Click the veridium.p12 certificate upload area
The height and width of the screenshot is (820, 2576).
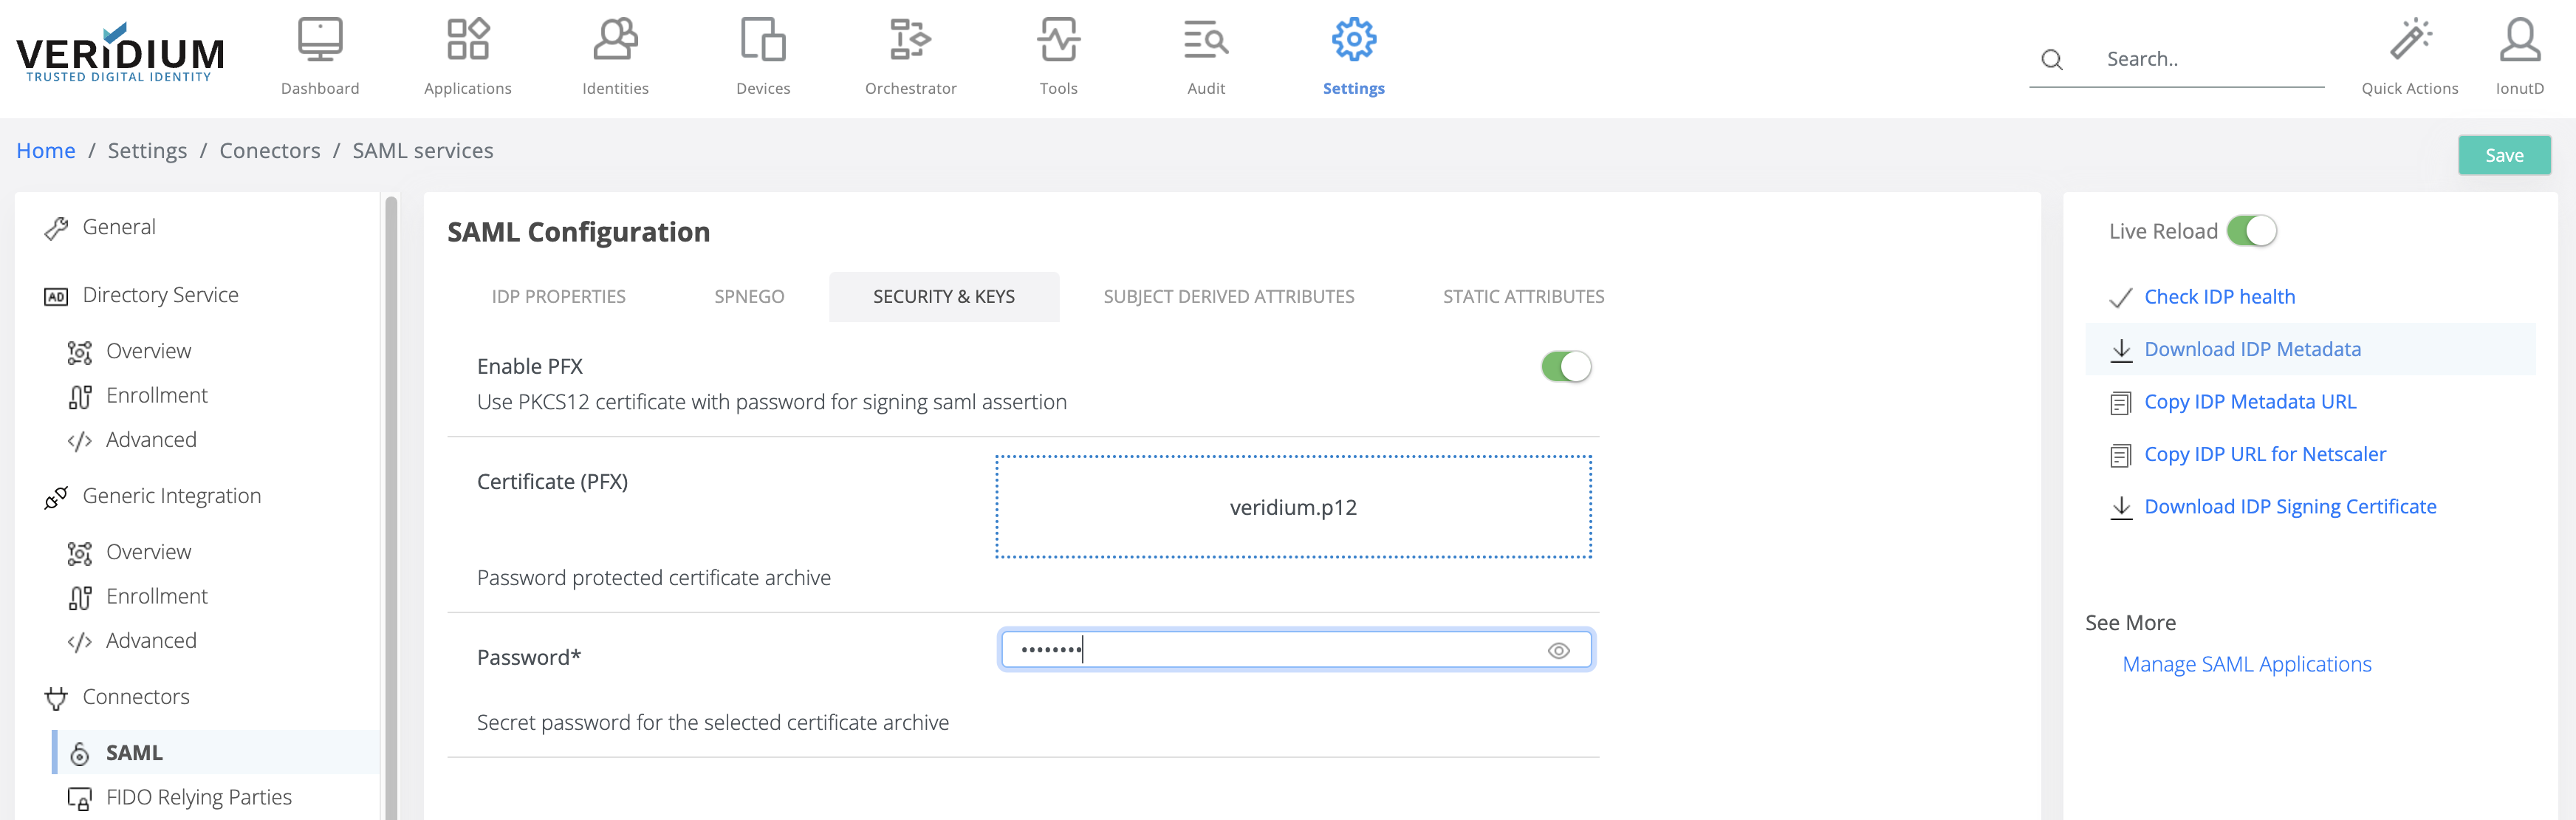point(1293,506)
